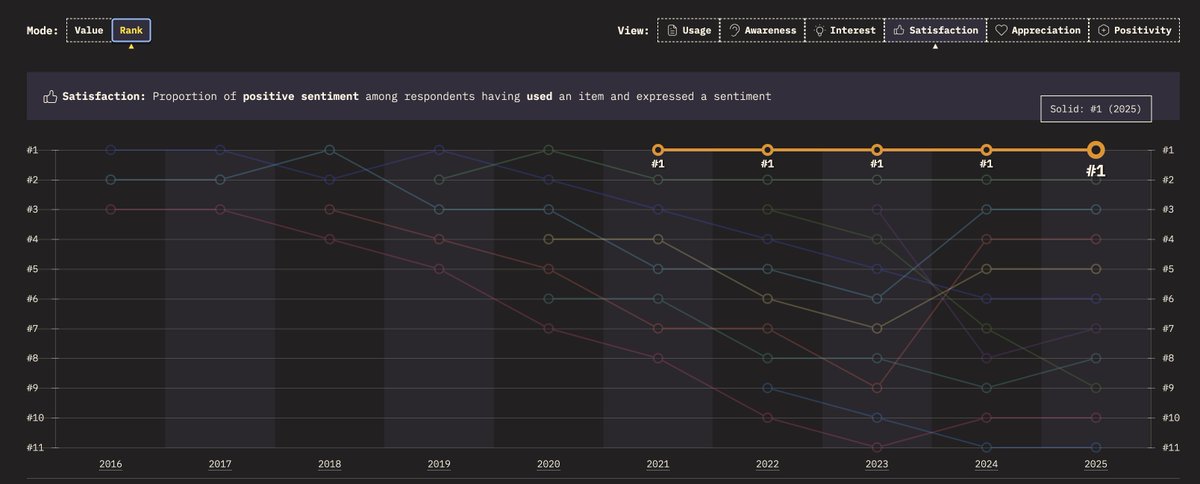Click the orange #1 data point for 2024
The width and height of the screenshot is (1200, 484).
coord(986,150)
